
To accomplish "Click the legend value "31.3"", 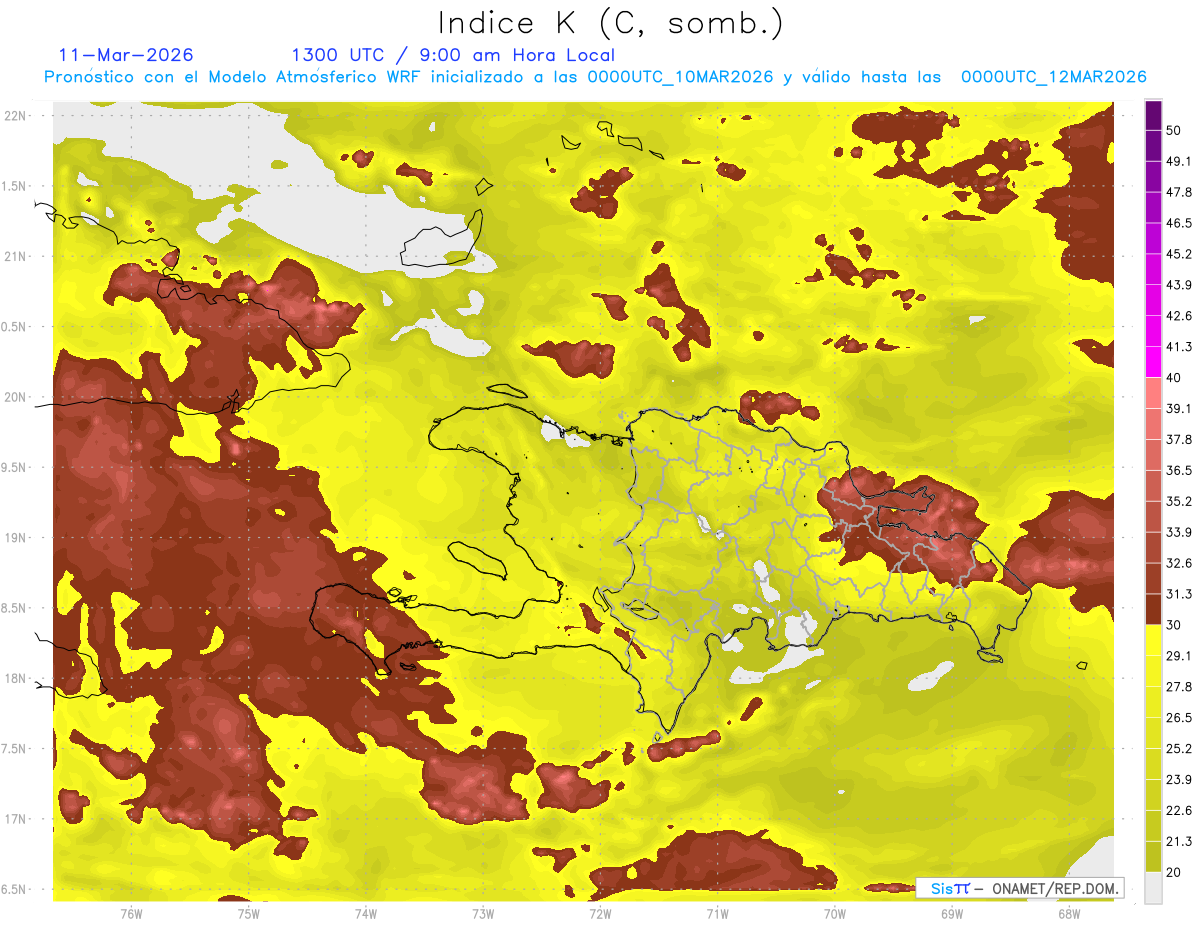I will [x=1179, y=594].
